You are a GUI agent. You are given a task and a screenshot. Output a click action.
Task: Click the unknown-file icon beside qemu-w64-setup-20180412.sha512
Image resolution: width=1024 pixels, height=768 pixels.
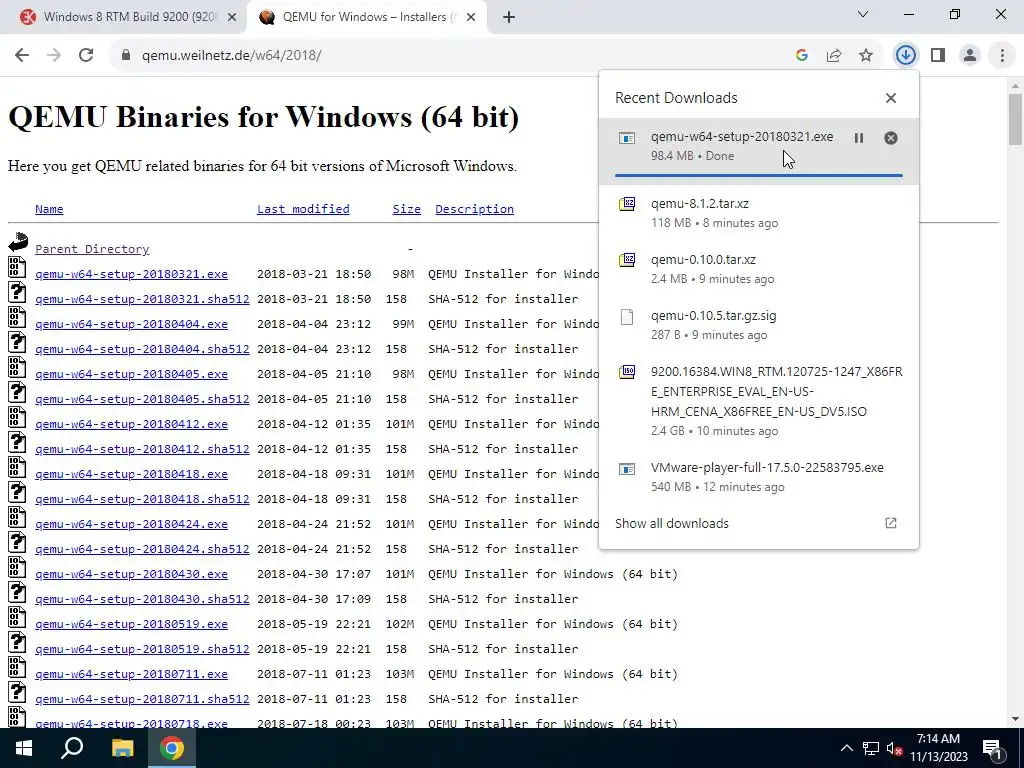[x=17, y=442]
